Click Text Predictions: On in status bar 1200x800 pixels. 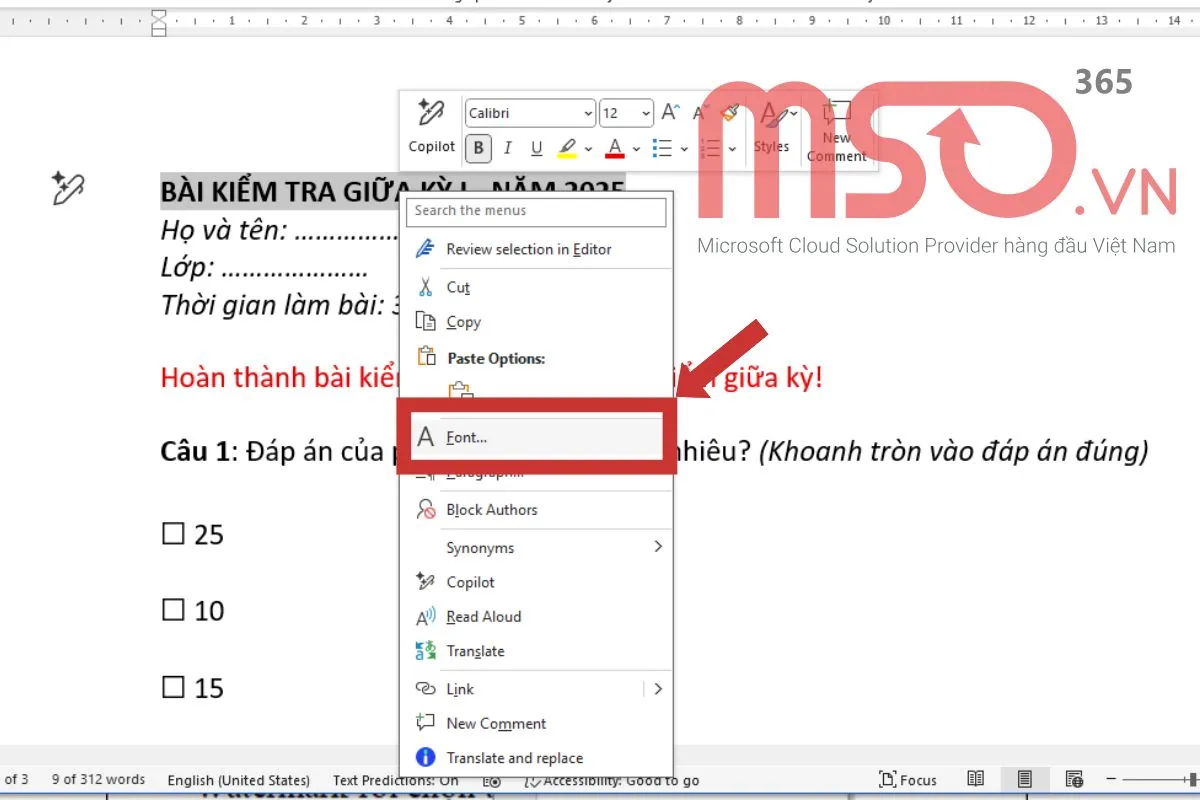(394, 780)
